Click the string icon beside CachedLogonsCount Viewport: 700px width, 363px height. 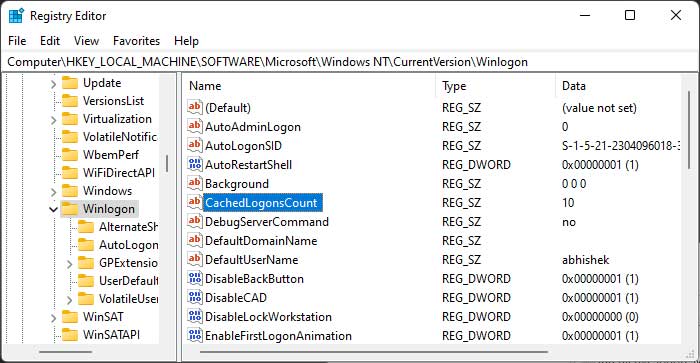pyautogui.click(x=195, y=202)
